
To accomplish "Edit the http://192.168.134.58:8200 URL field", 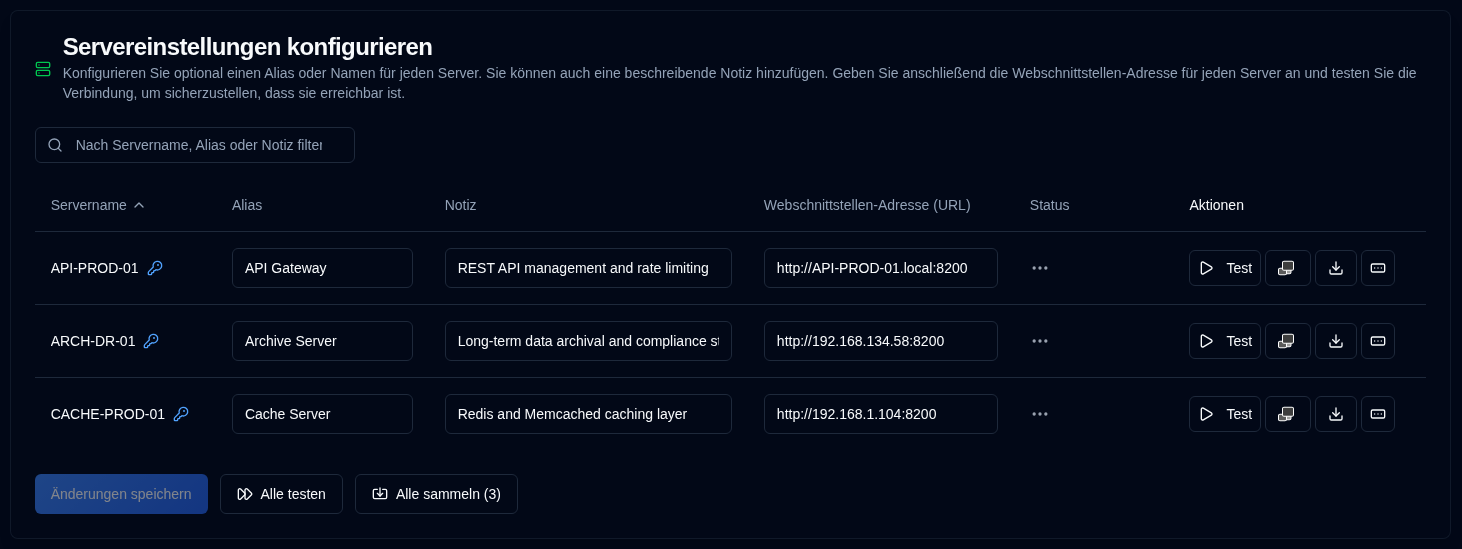I will (x=881, y=341).
